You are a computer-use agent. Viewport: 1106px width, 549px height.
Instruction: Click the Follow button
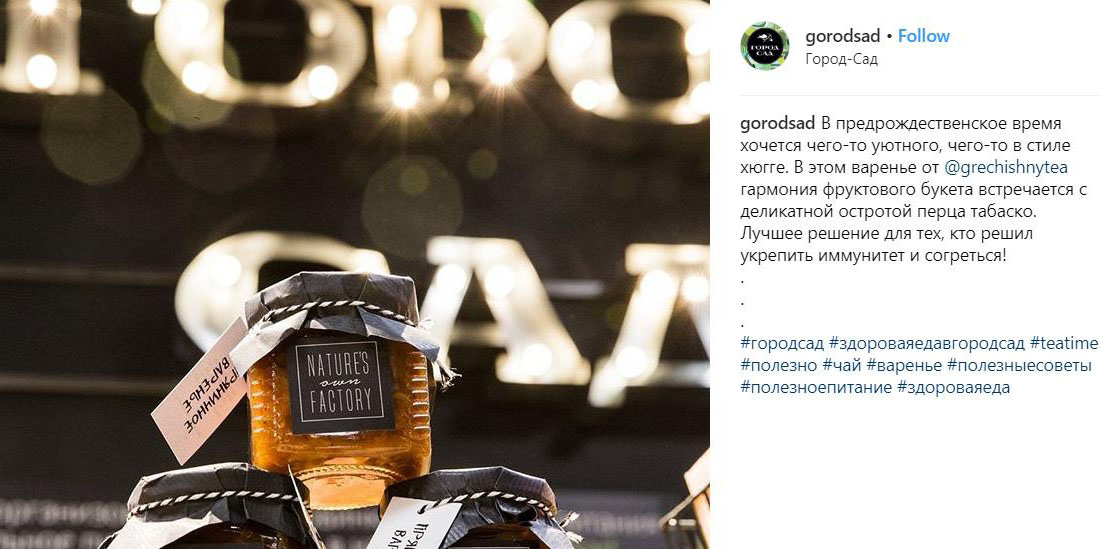923,36
